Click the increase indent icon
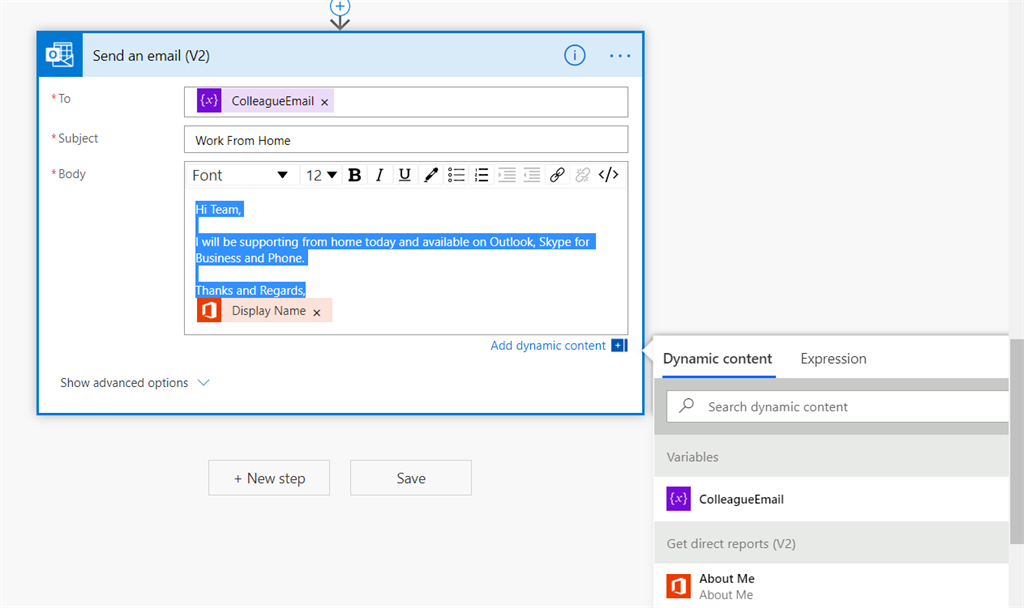The width and height of the screenshot is (1024, 608). [x=507, y=175]
